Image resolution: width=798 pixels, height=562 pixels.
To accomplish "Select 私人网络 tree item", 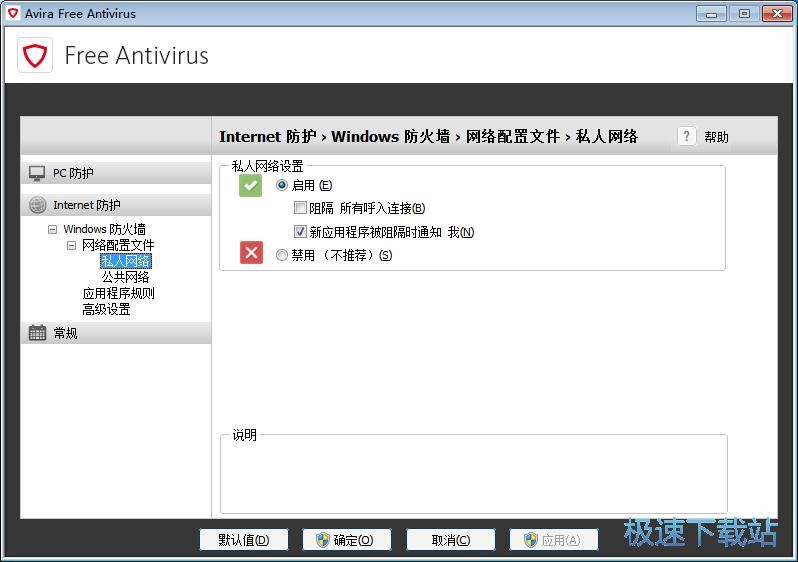I will [x=126, y=261].
